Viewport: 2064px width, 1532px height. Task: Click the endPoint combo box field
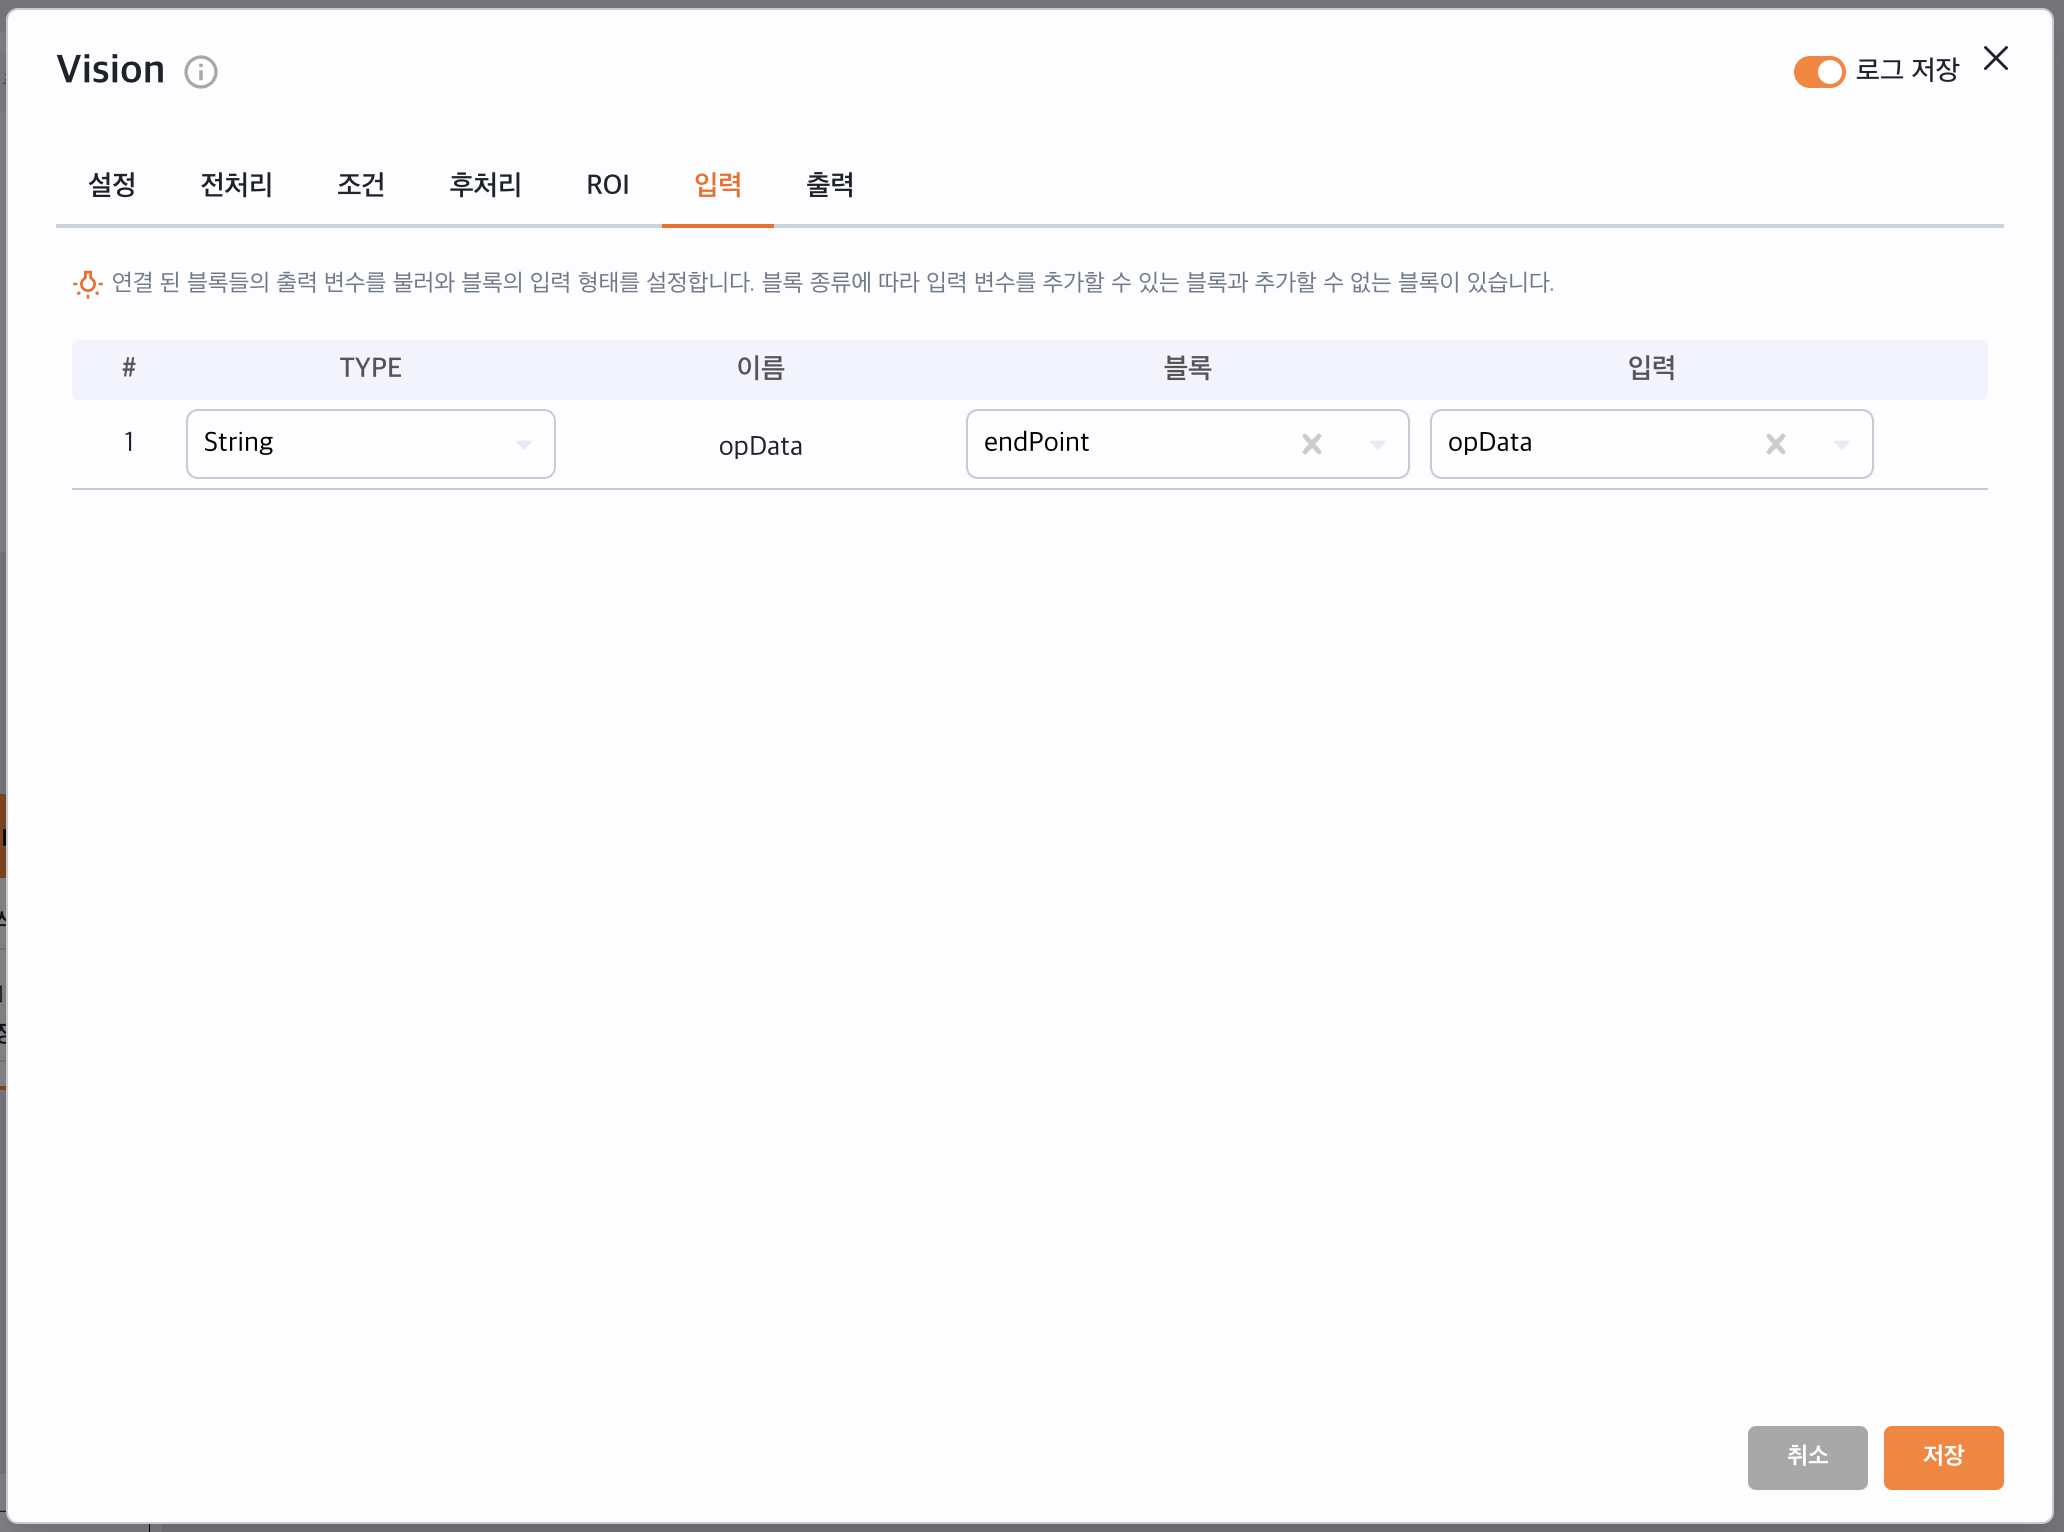pyautogui.click(x=1188, y=443)
